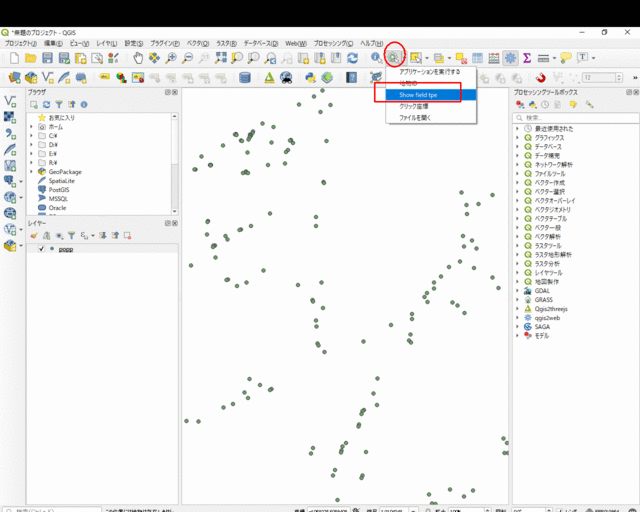Open the Text Annotation dropdown arrow

[593, 58]
